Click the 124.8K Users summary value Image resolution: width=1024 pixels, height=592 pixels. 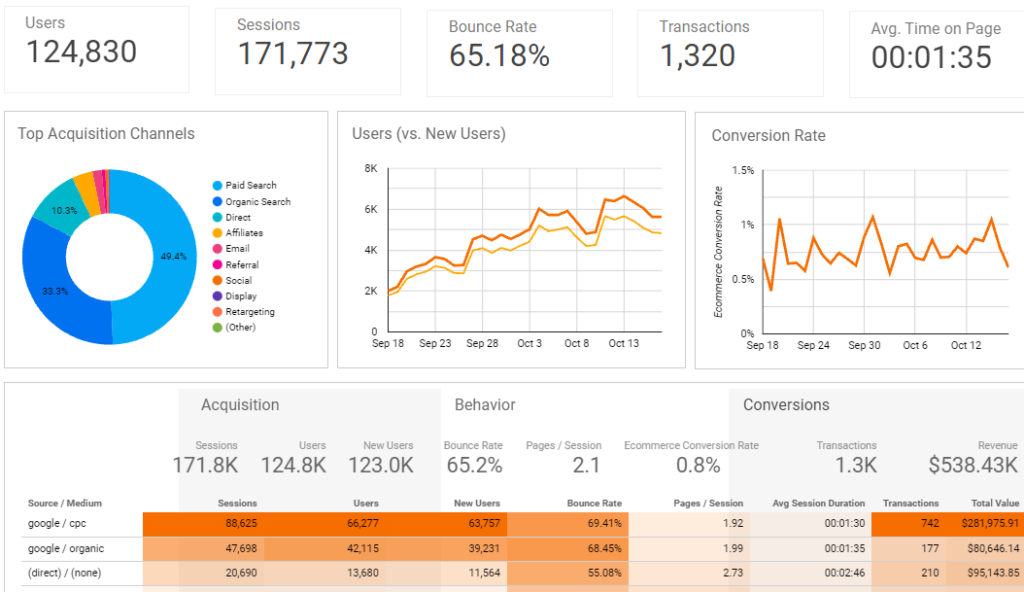[x=293, y=466]
